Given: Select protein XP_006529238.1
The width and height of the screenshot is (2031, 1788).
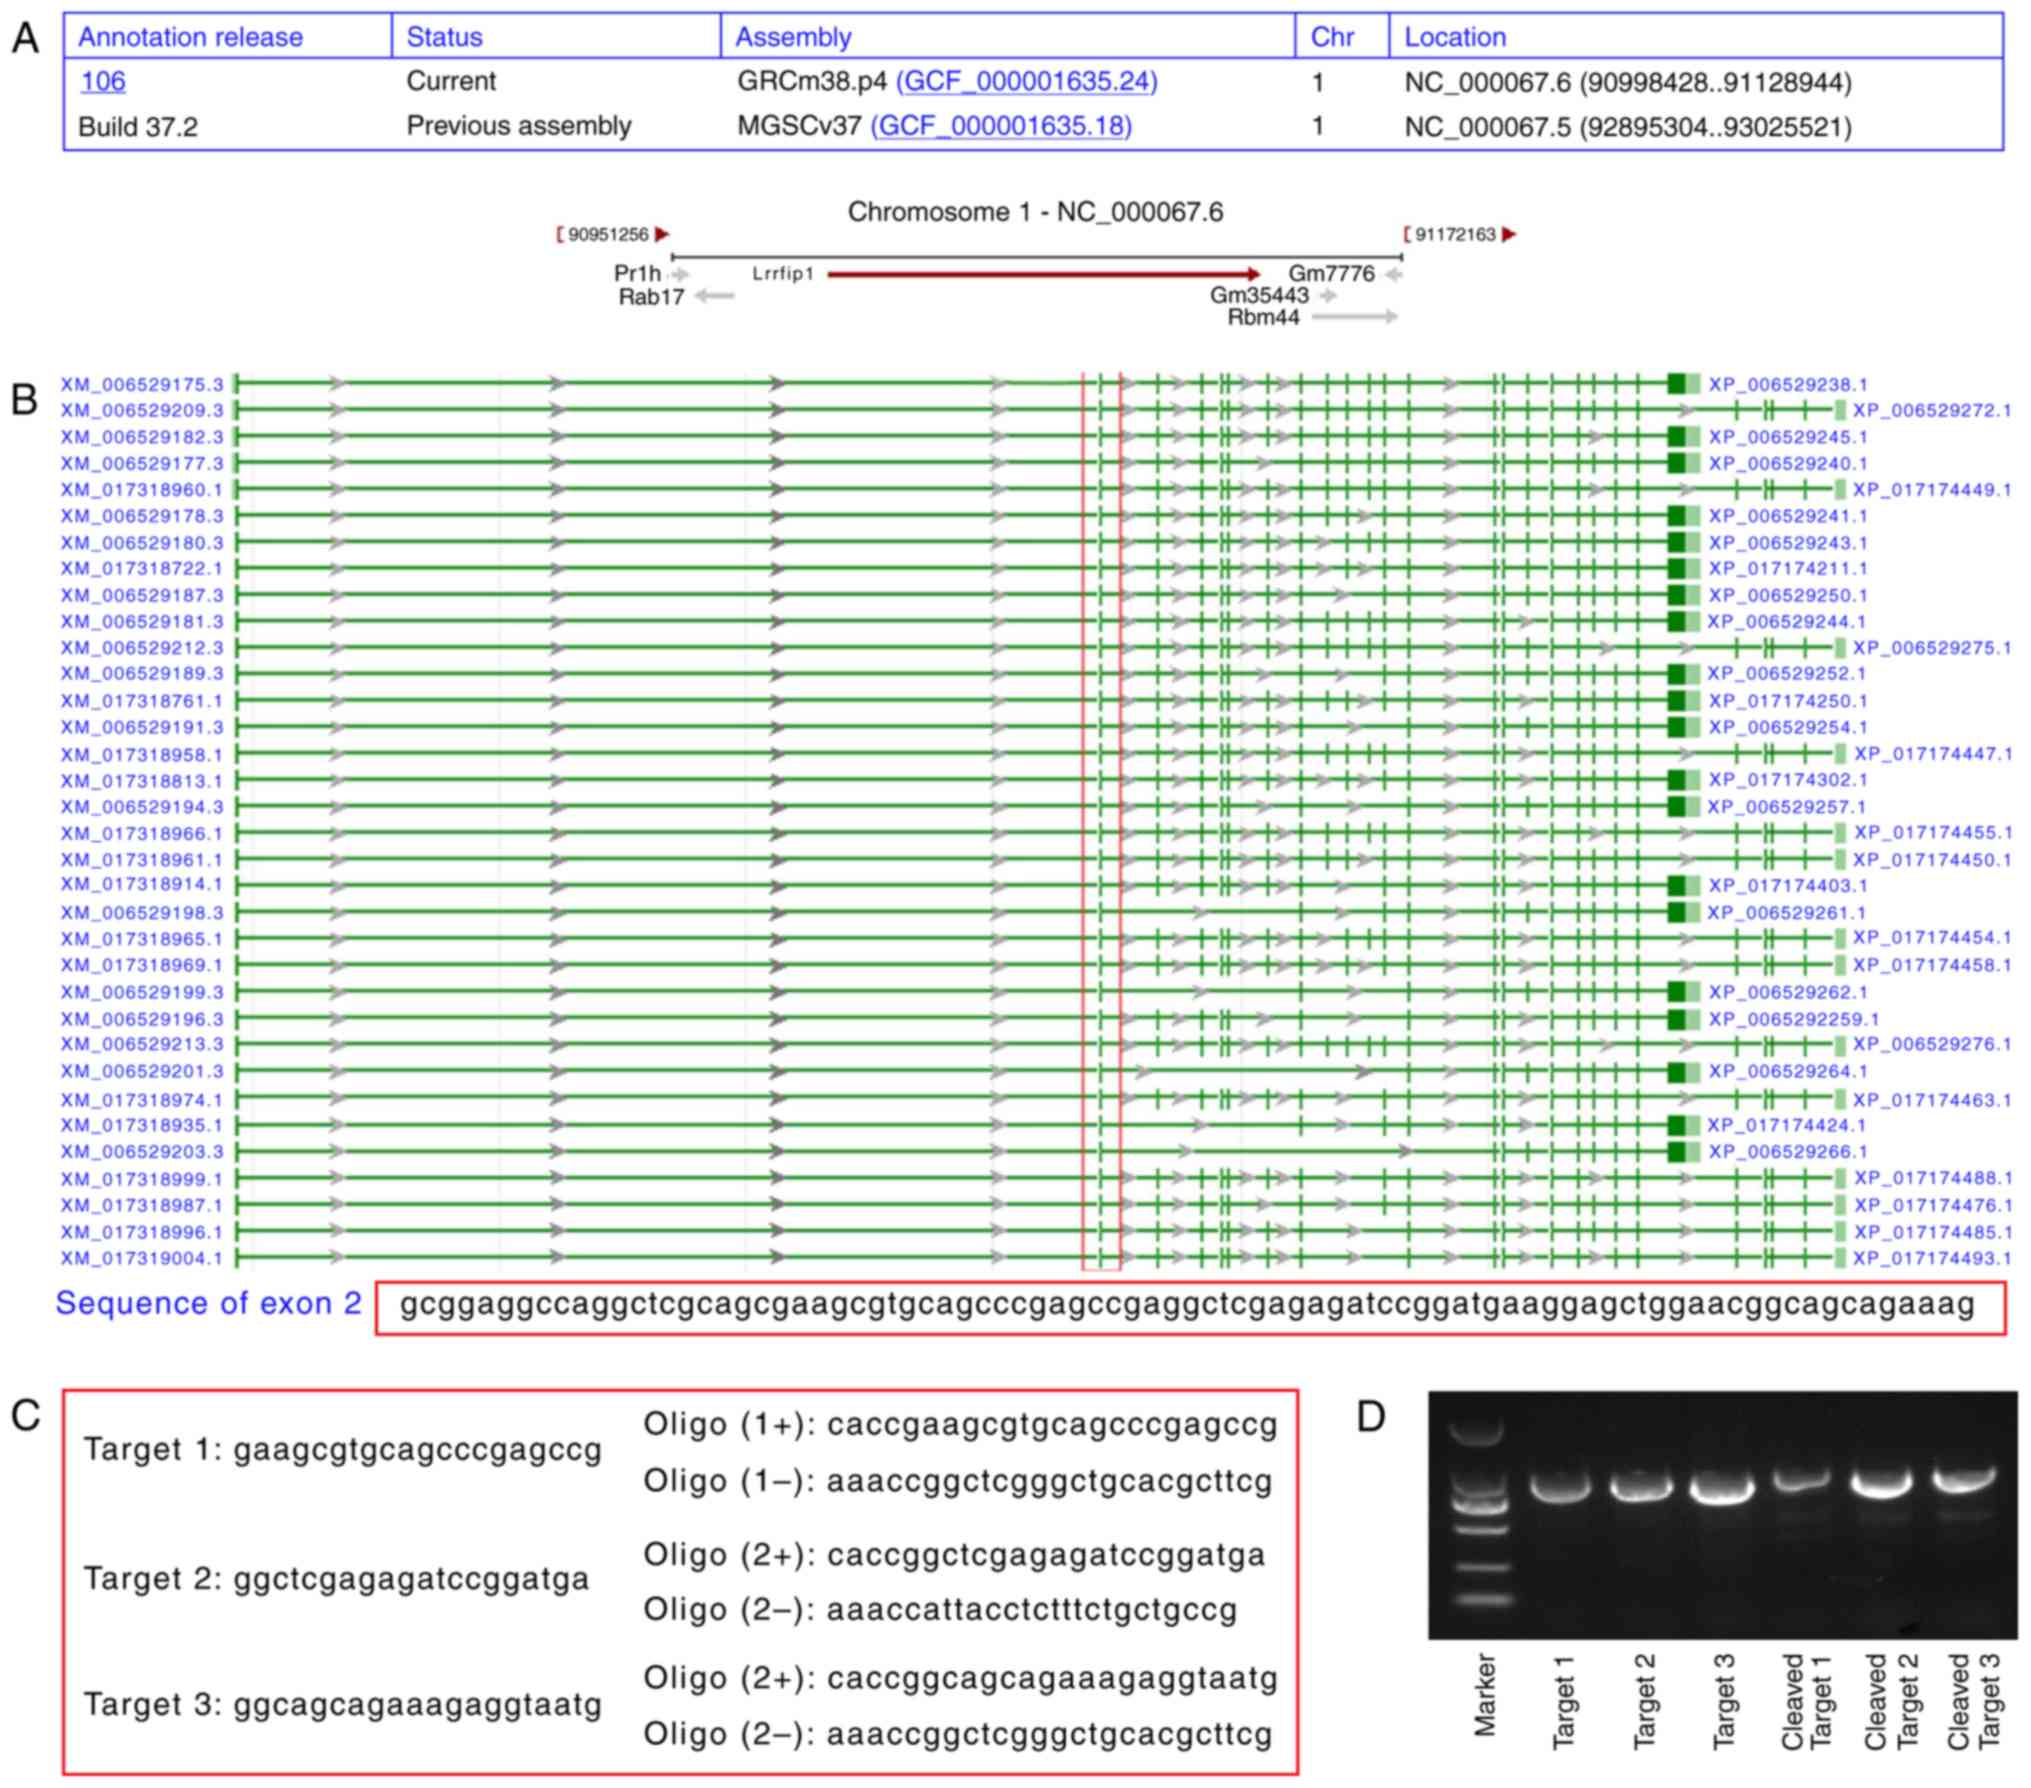Looking at the screenshot, I should pyautogui.click(x=1787, y=384).
